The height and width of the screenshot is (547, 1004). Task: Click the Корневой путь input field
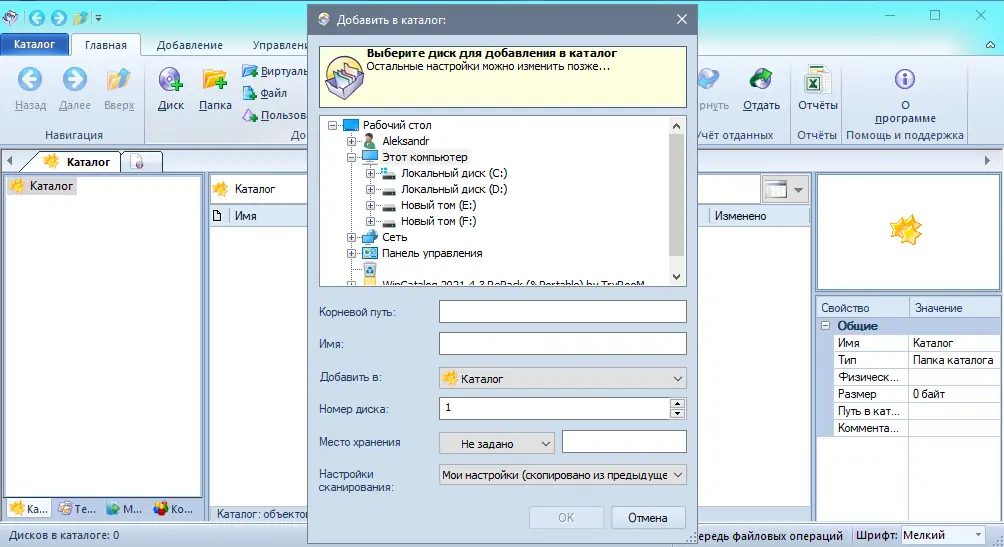(562, 312)
